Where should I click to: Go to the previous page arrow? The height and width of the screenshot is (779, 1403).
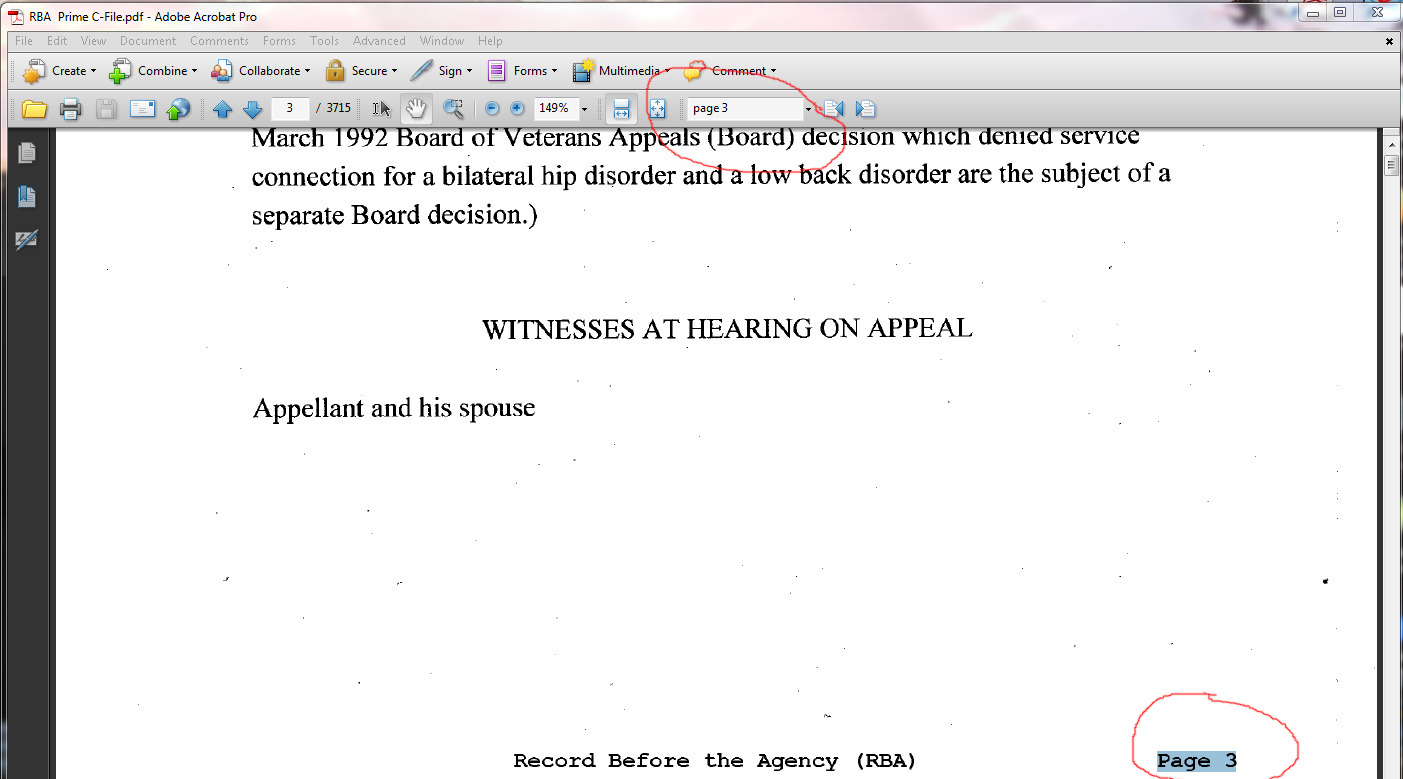[x=222, y=109]
